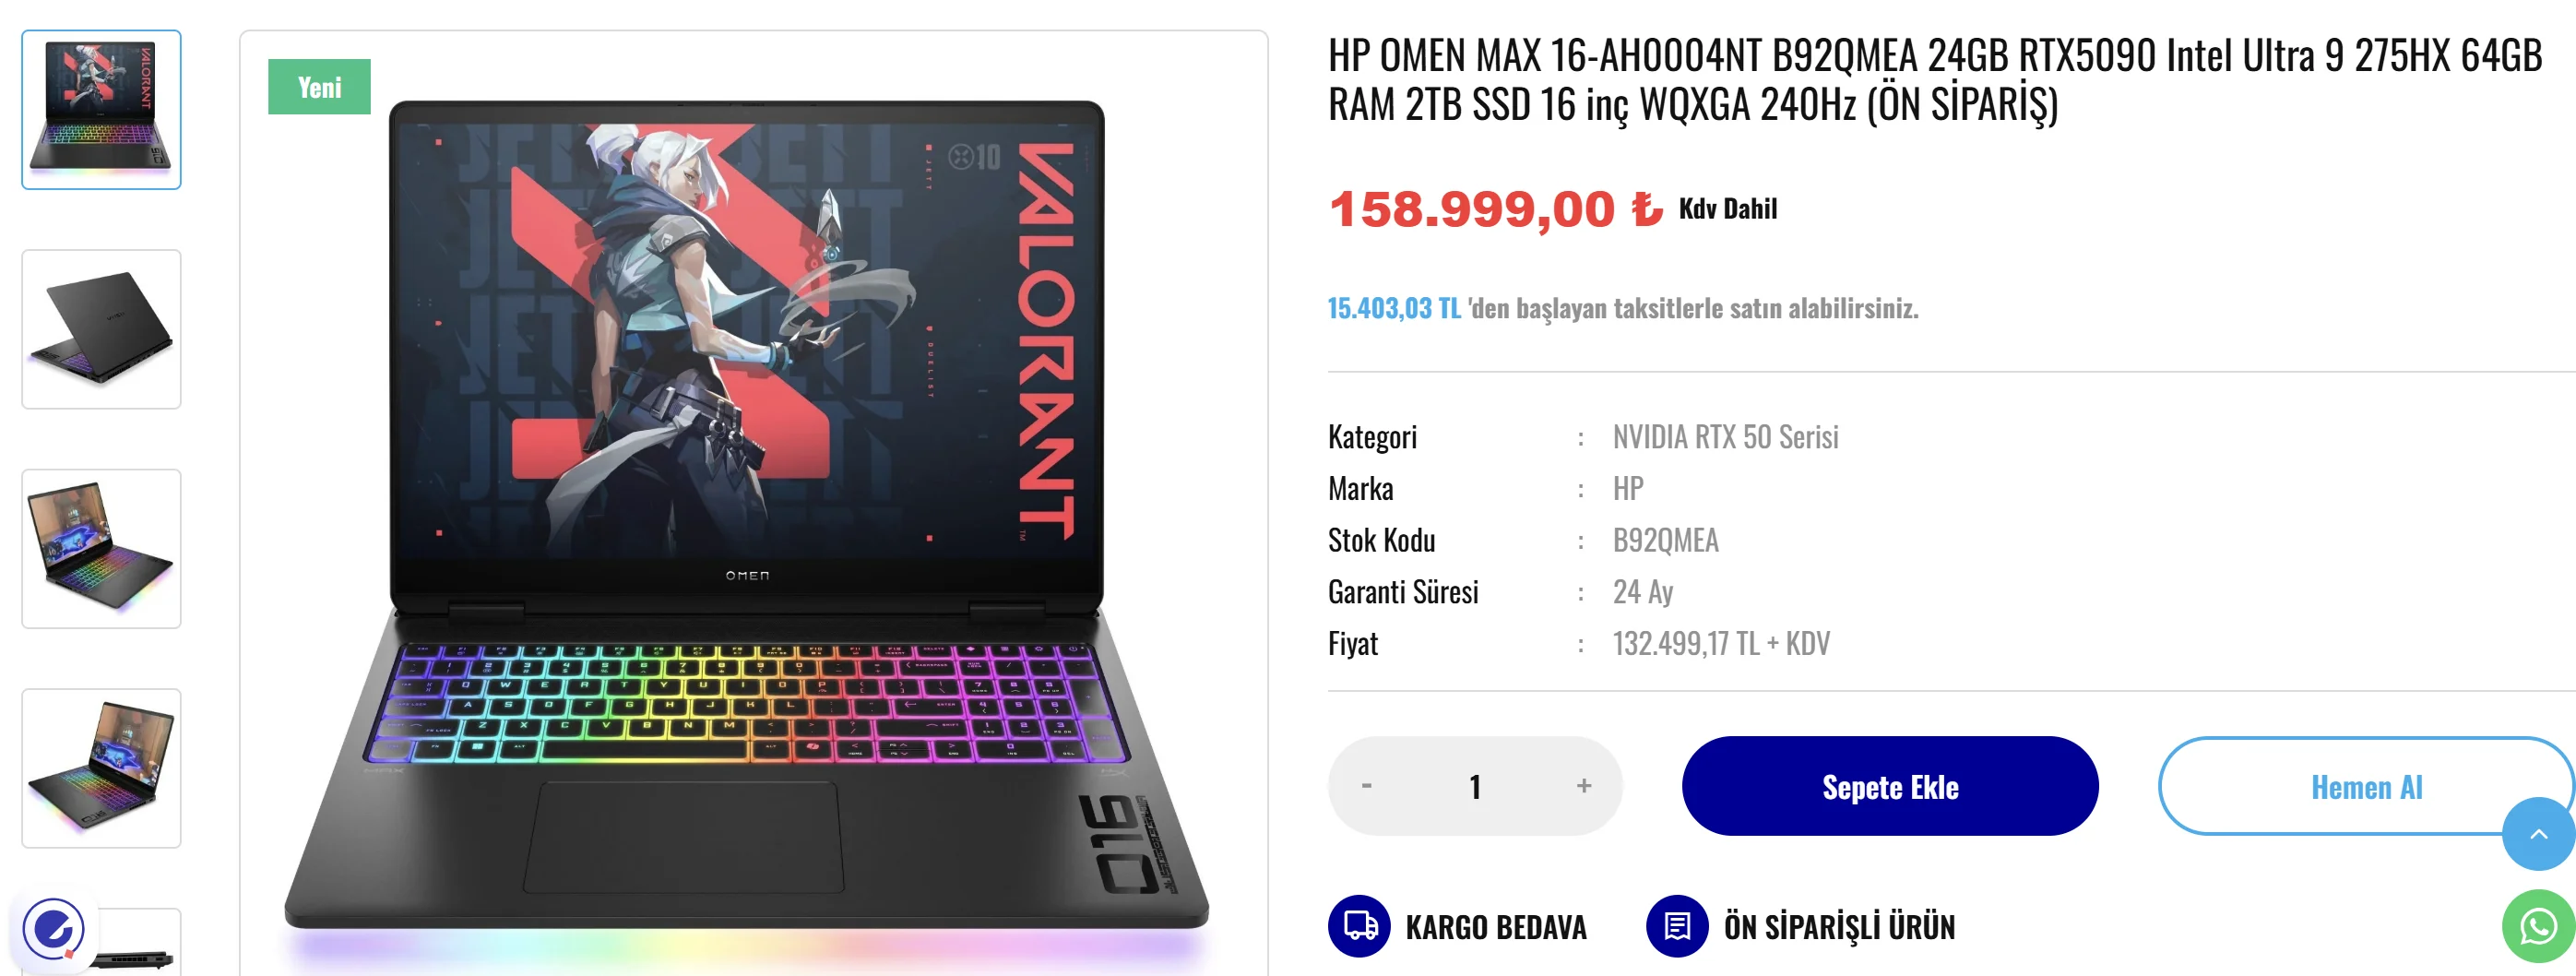Add the laptop with Sepete Ekle
Viewport: 2576px width, 976px height.
point(1890,786)
